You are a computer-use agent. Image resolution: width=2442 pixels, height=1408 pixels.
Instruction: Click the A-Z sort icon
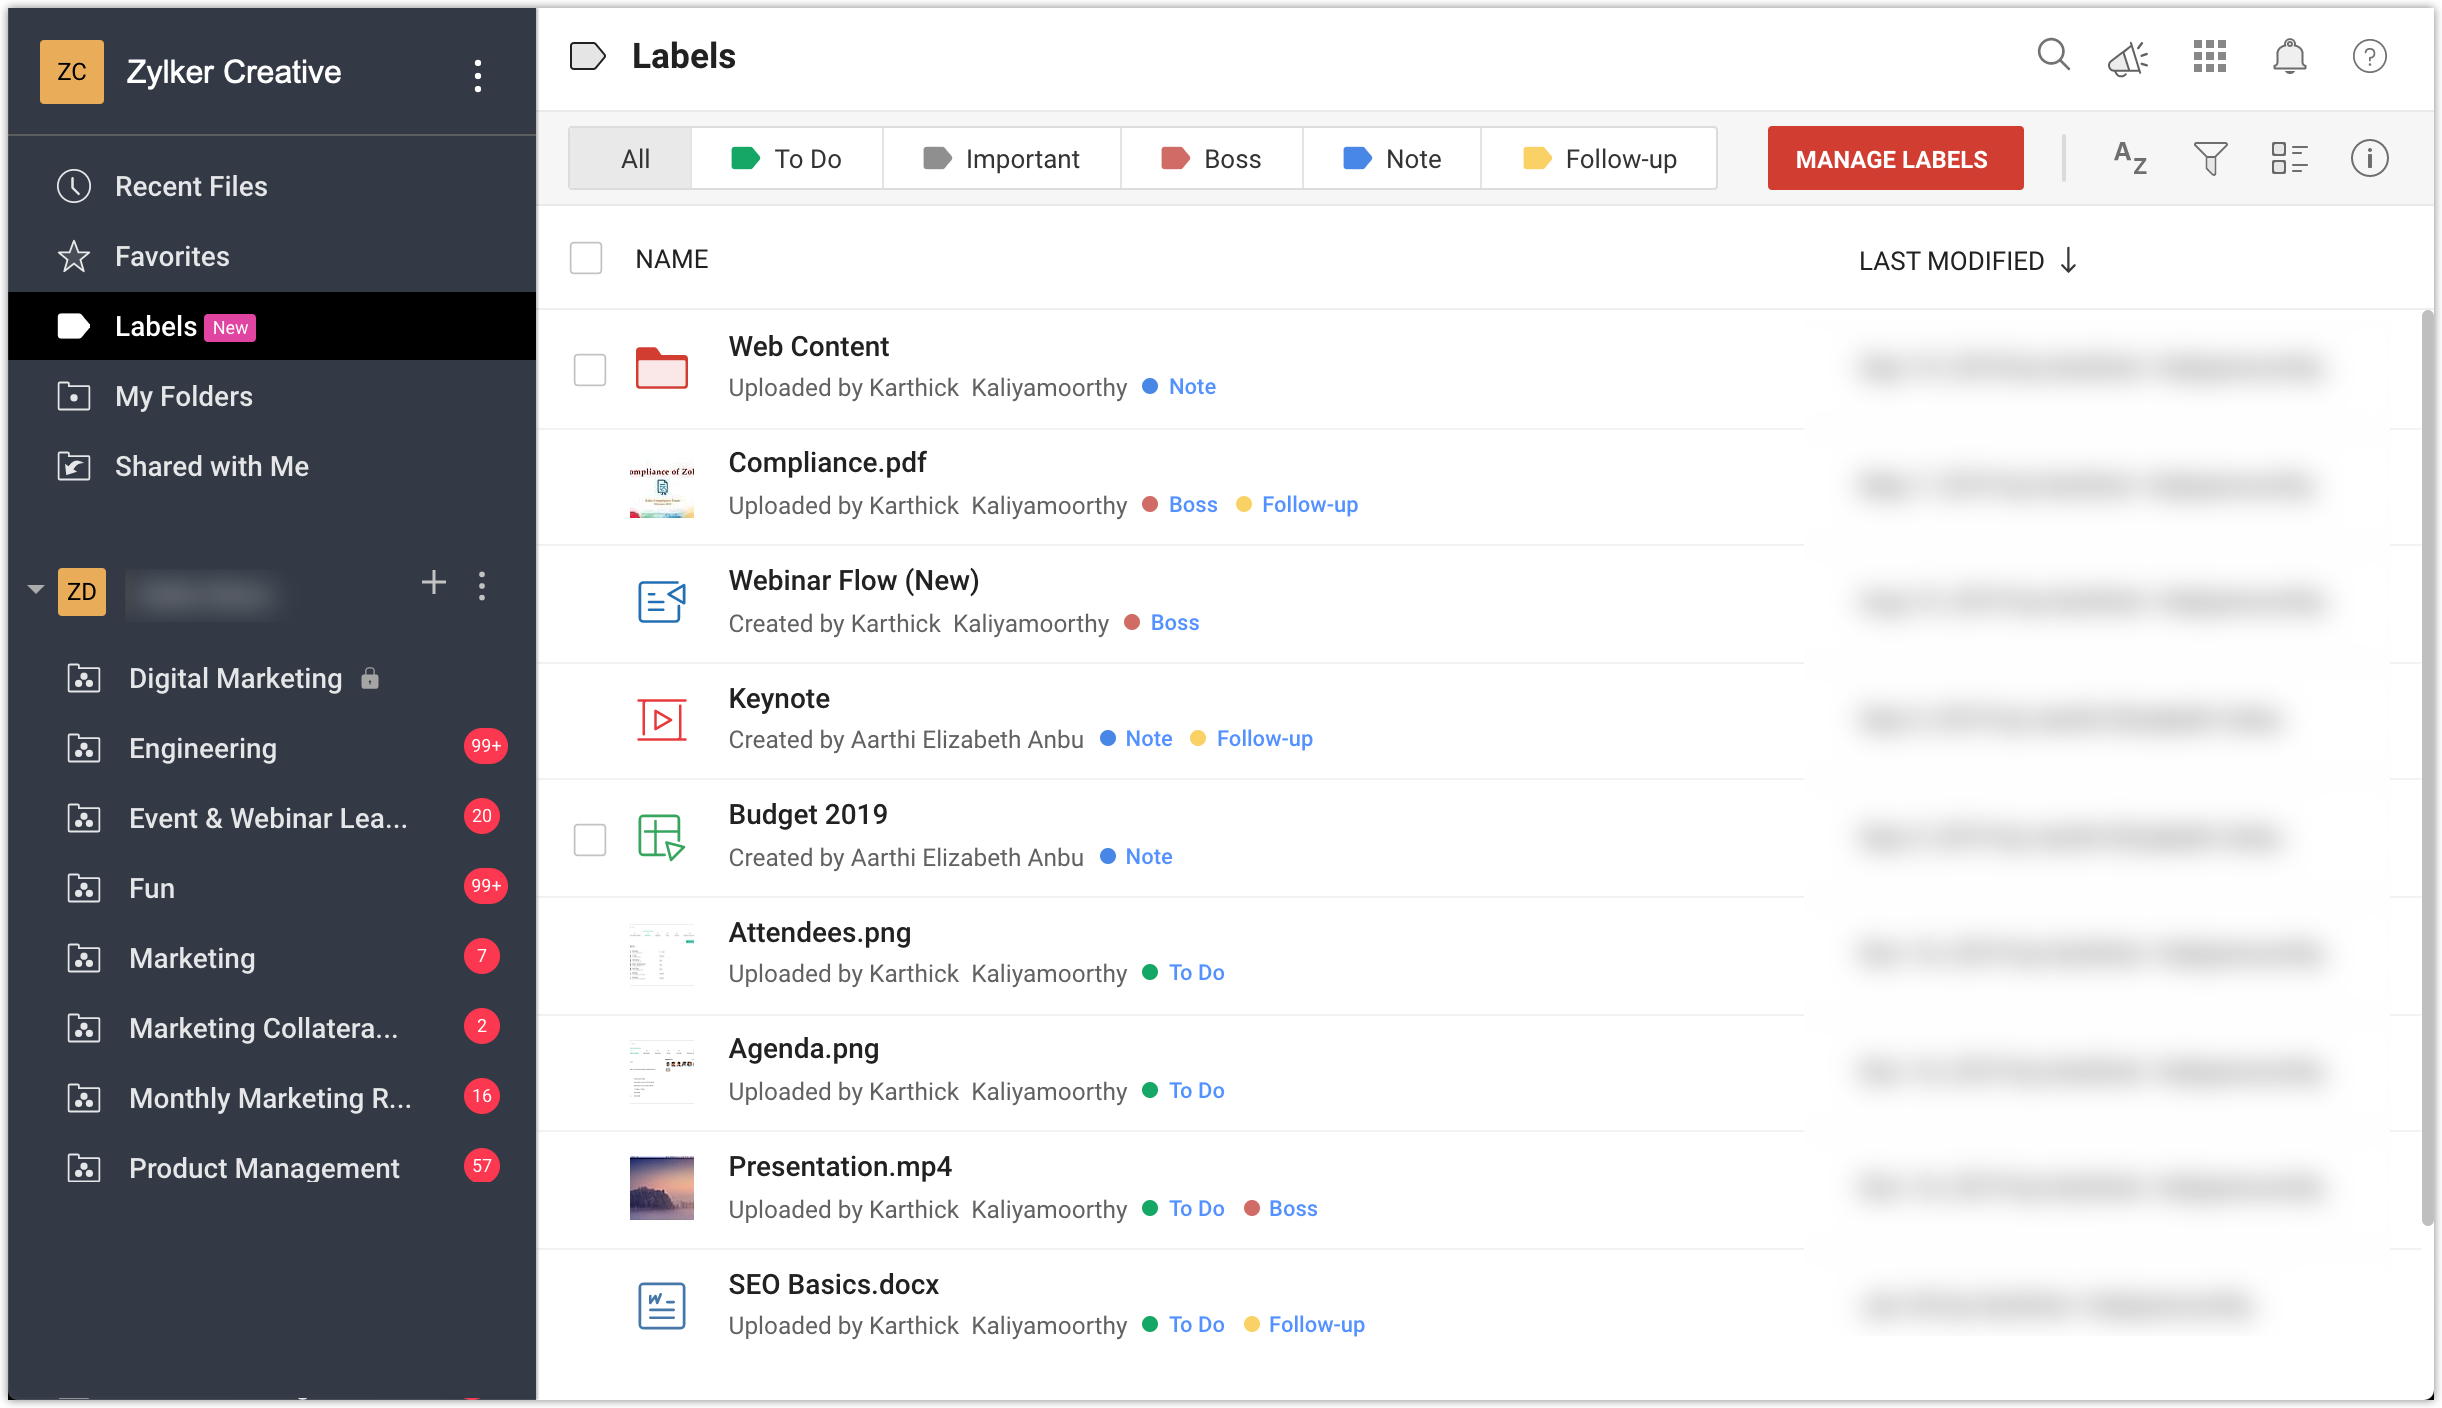click(2130, 158)
